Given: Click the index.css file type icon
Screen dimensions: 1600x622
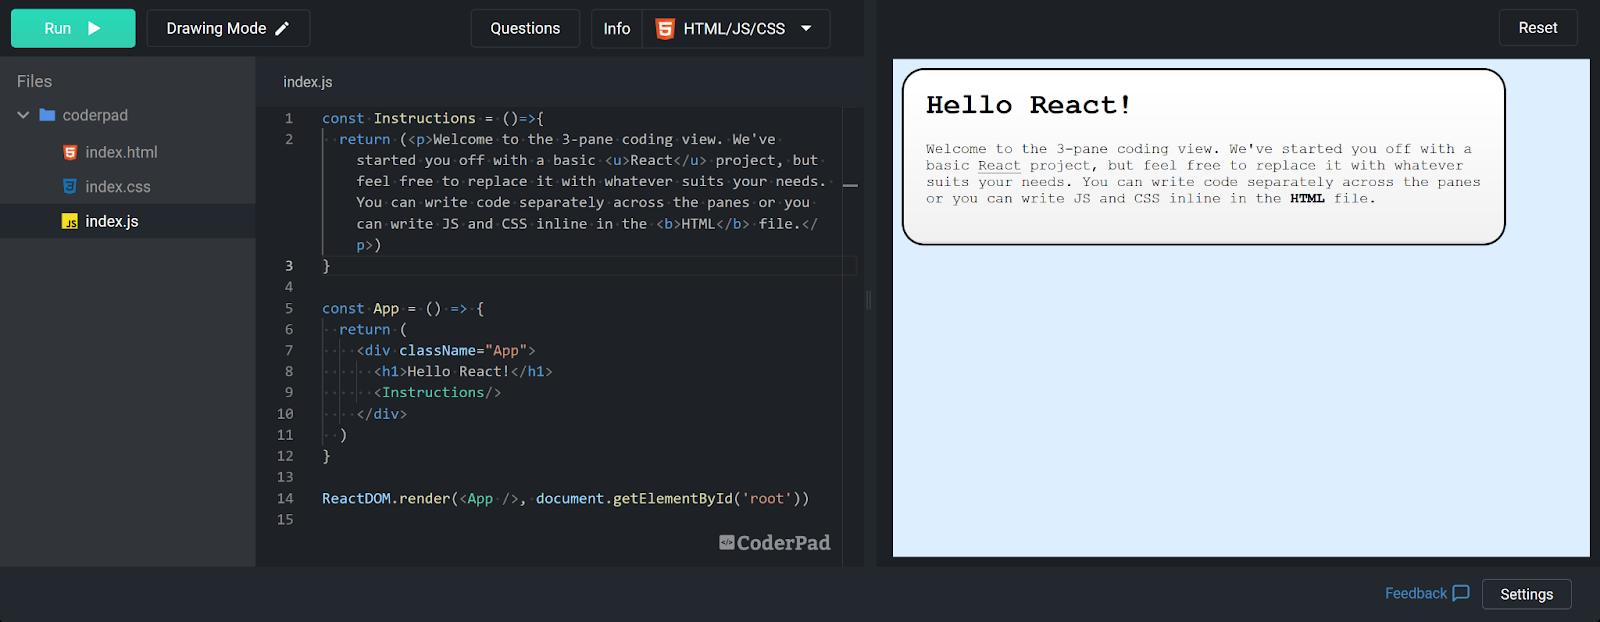Looking at the screenshot, I should 70,187.
